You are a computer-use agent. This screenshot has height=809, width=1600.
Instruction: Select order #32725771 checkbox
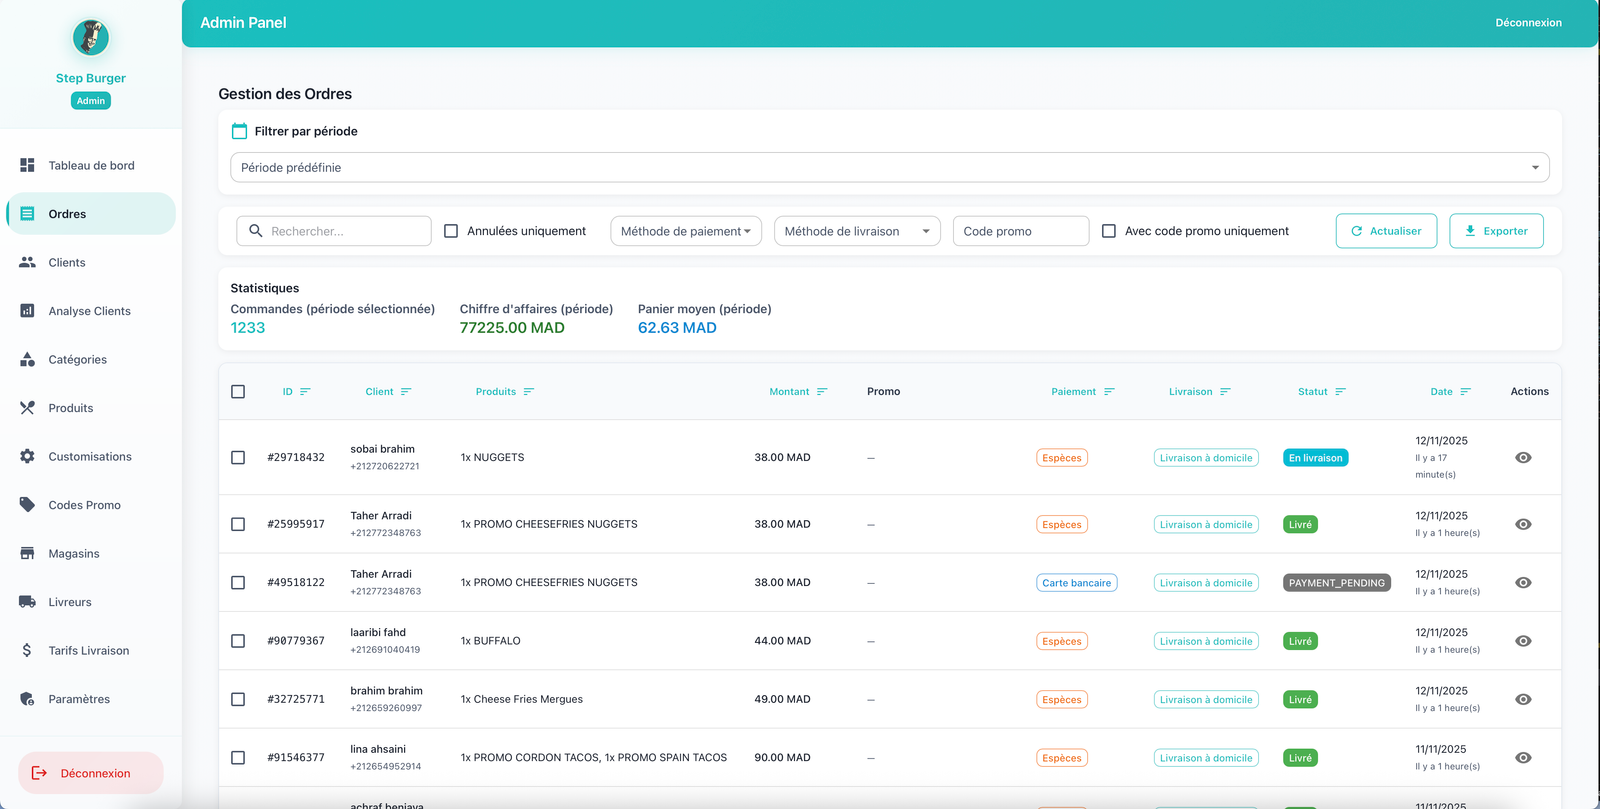[238, 699]
